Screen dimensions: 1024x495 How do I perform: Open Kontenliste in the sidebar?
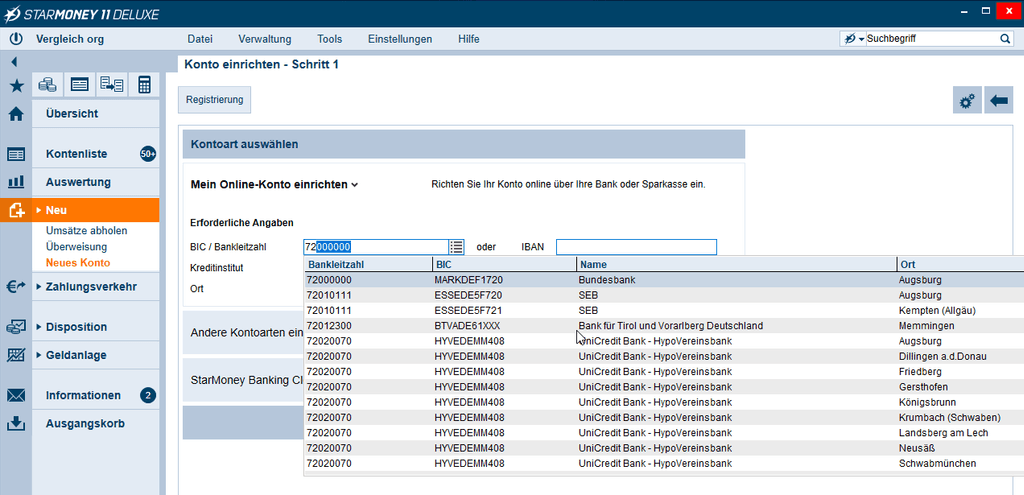[x=95, y=154]
